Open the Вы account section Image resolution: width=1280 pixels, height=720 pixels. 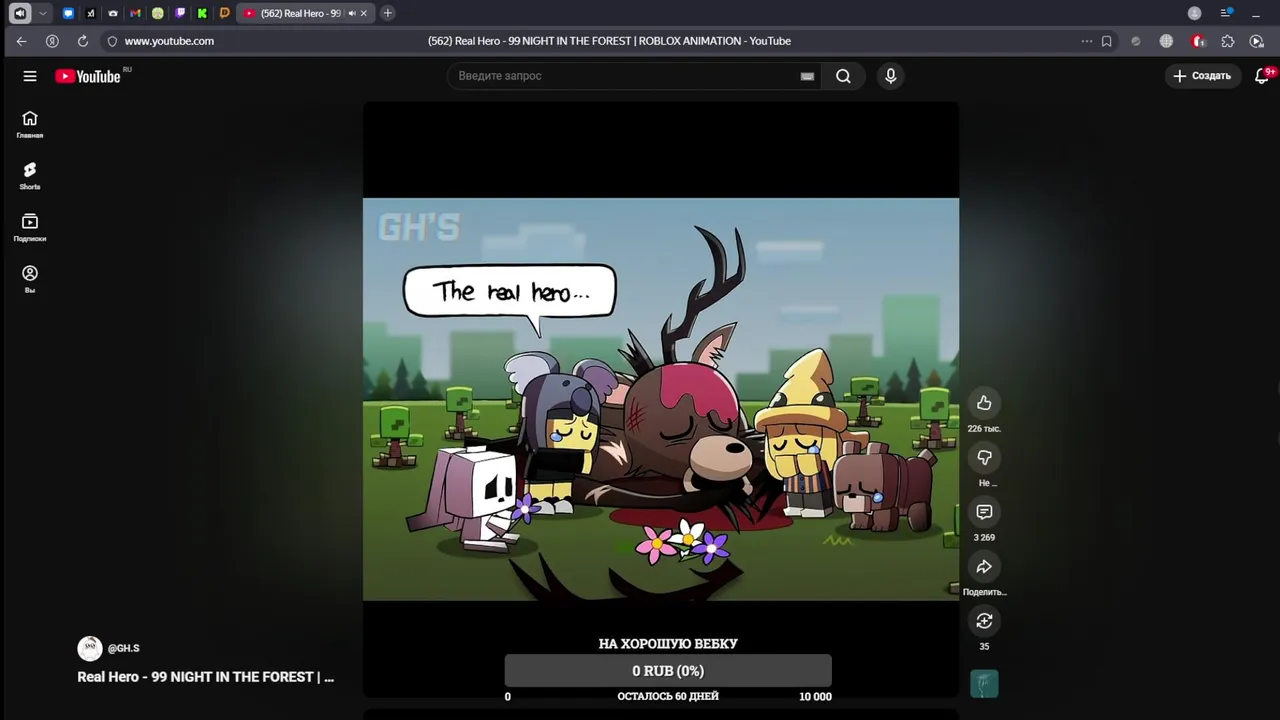pyautogui.click(x=30, y=280)
